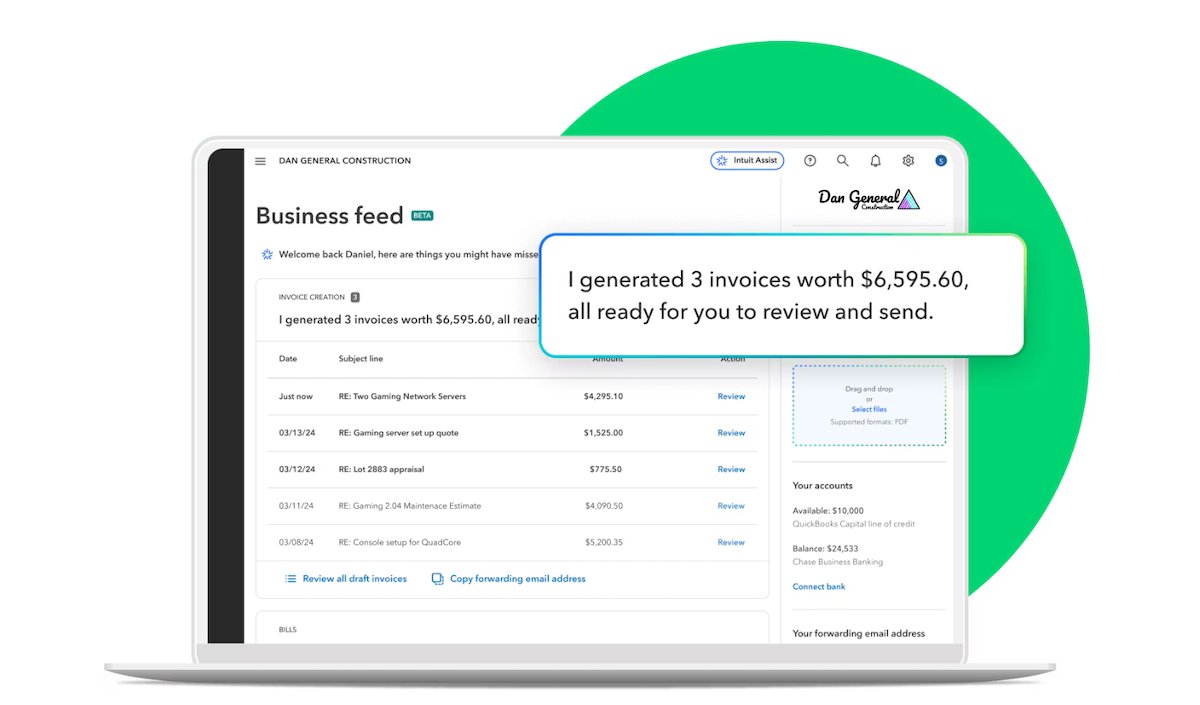Image resolution: width=1200 pixels, height=705 pixels.
Task: Open the settings gear icon
Action: click(908, 160)
